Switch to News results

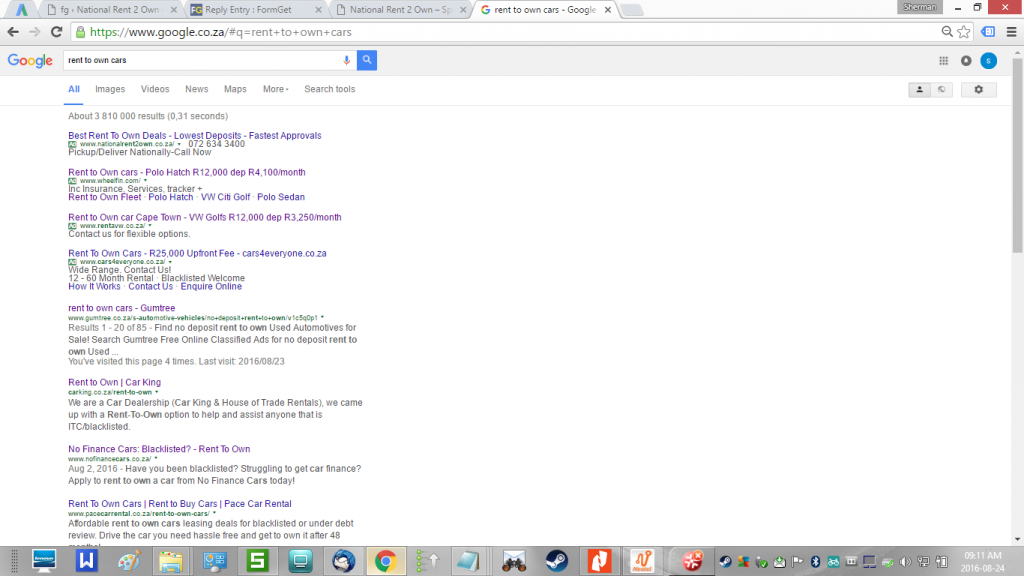197,89
